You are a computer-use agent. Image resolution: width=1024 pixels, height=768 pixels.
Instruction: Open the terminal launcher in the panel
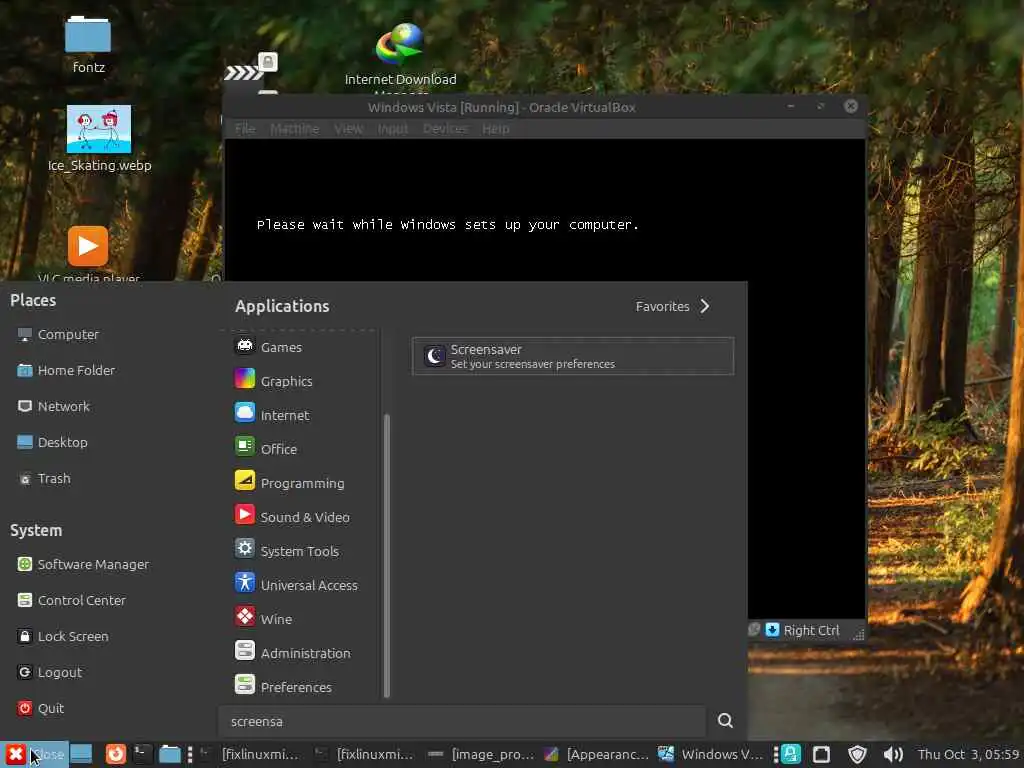click(142, 754)
